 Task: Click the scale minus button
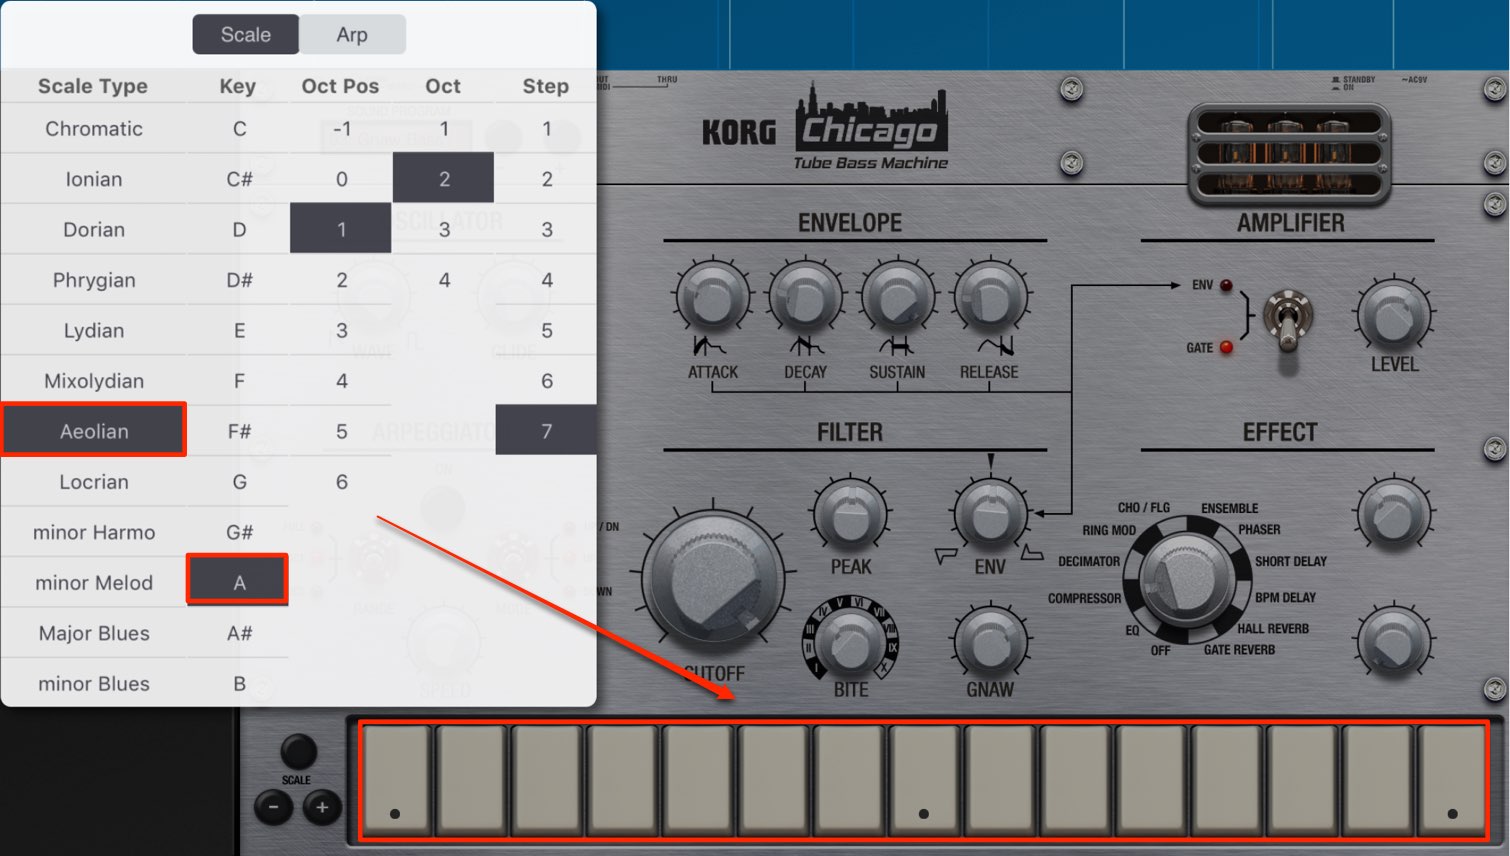pyautogui.click(x=273, y=807)
